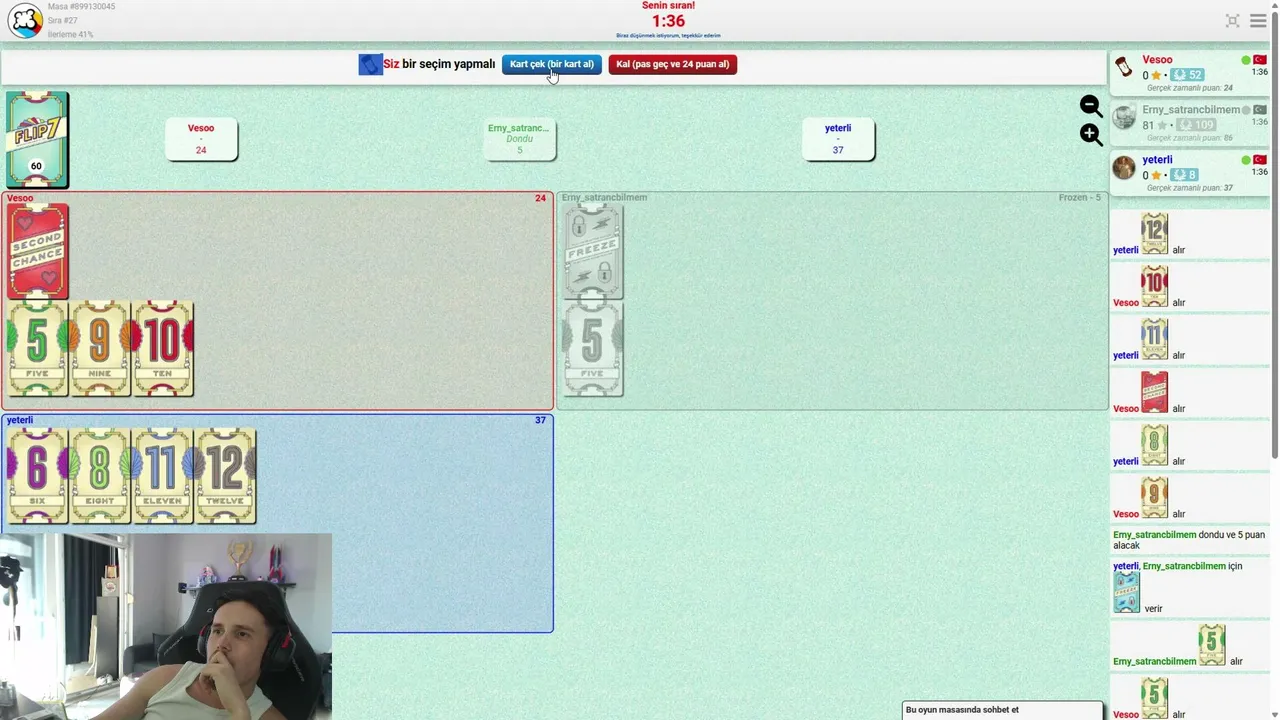Click the "Sıra #27" turn counter
The height and width of the screenshot is (720, 1280).
point(62,20)
